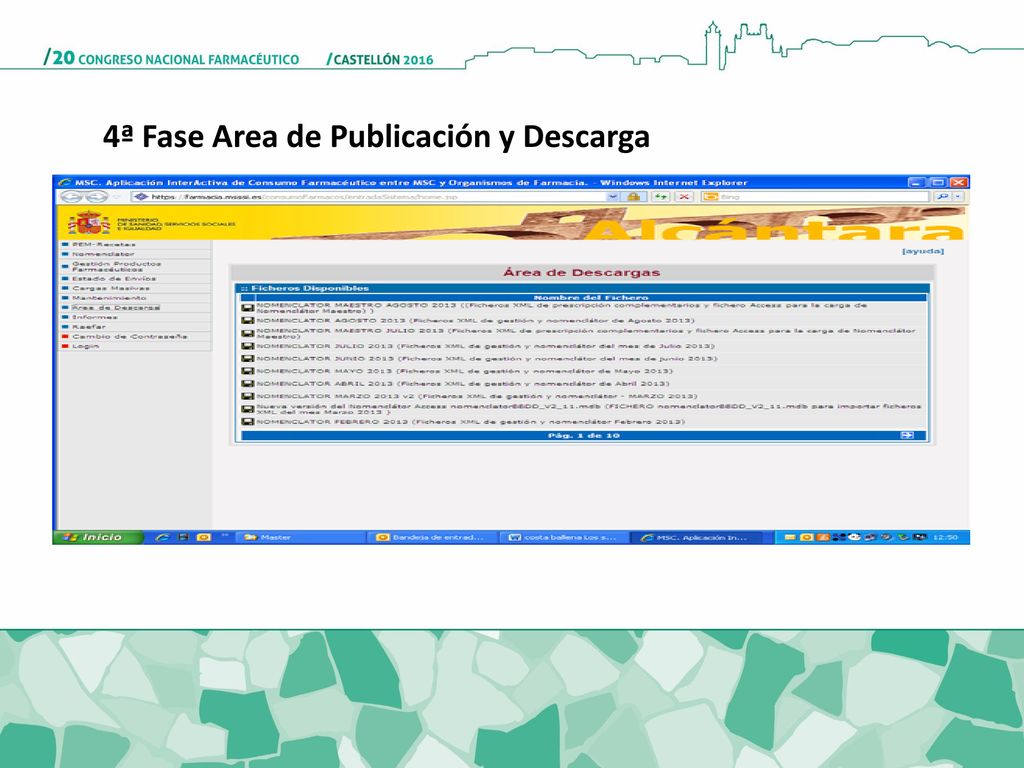Open NOMENCLATOR MAYO 2013 file text
The image size is (1024, 768).
464,371
